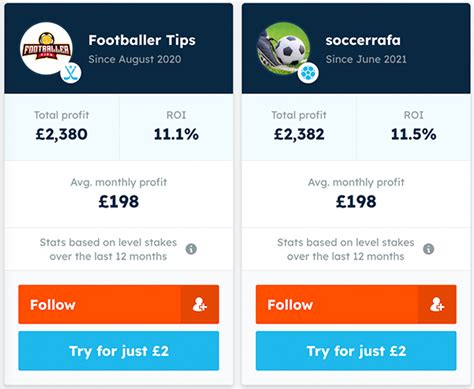Viewport: 474px width, 389px height.
Task: Try soccerrafa for just £2
Action: [356, 351]
